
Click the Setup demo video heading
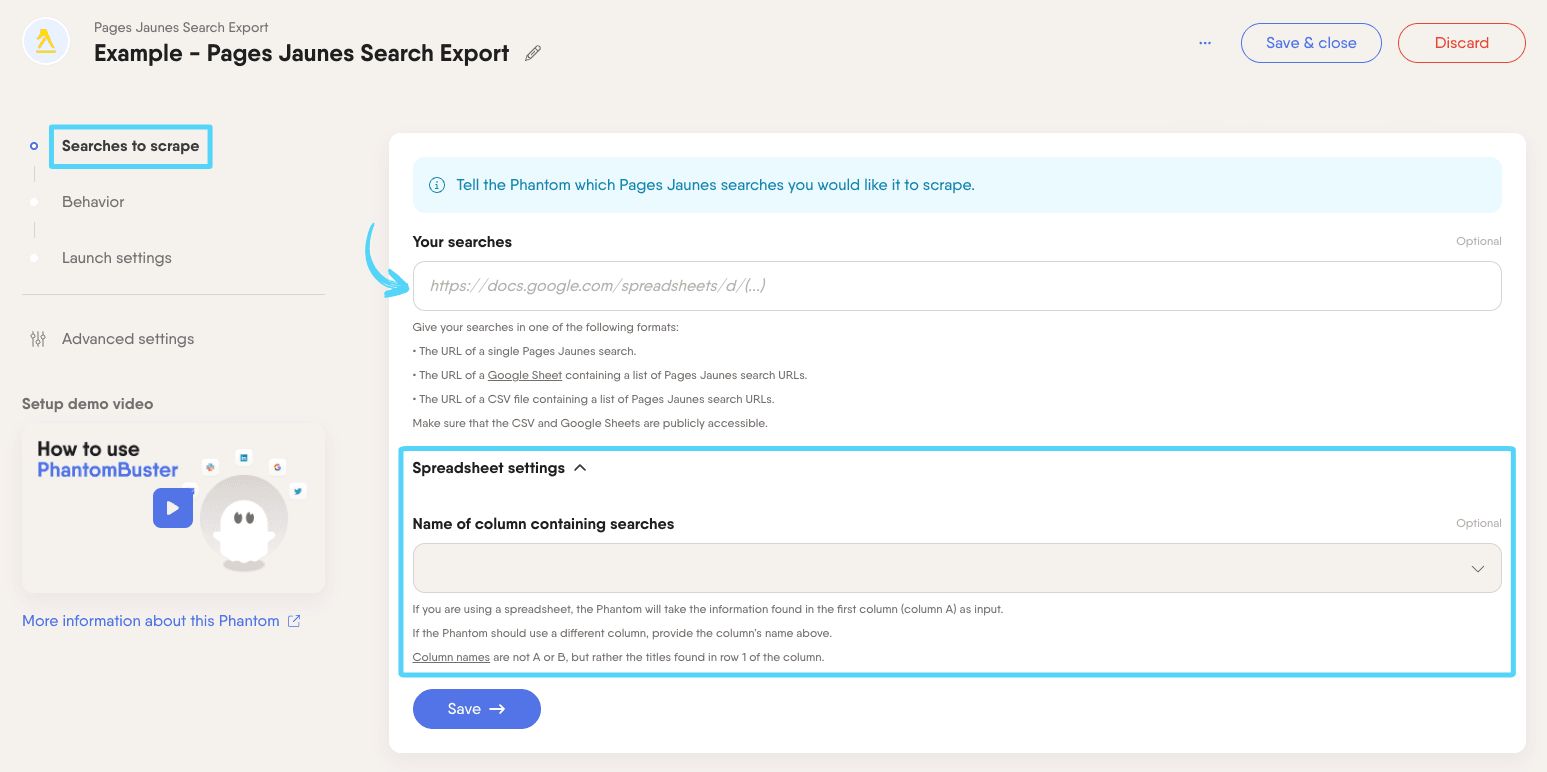pyautogui.click(x=88, y=404)
